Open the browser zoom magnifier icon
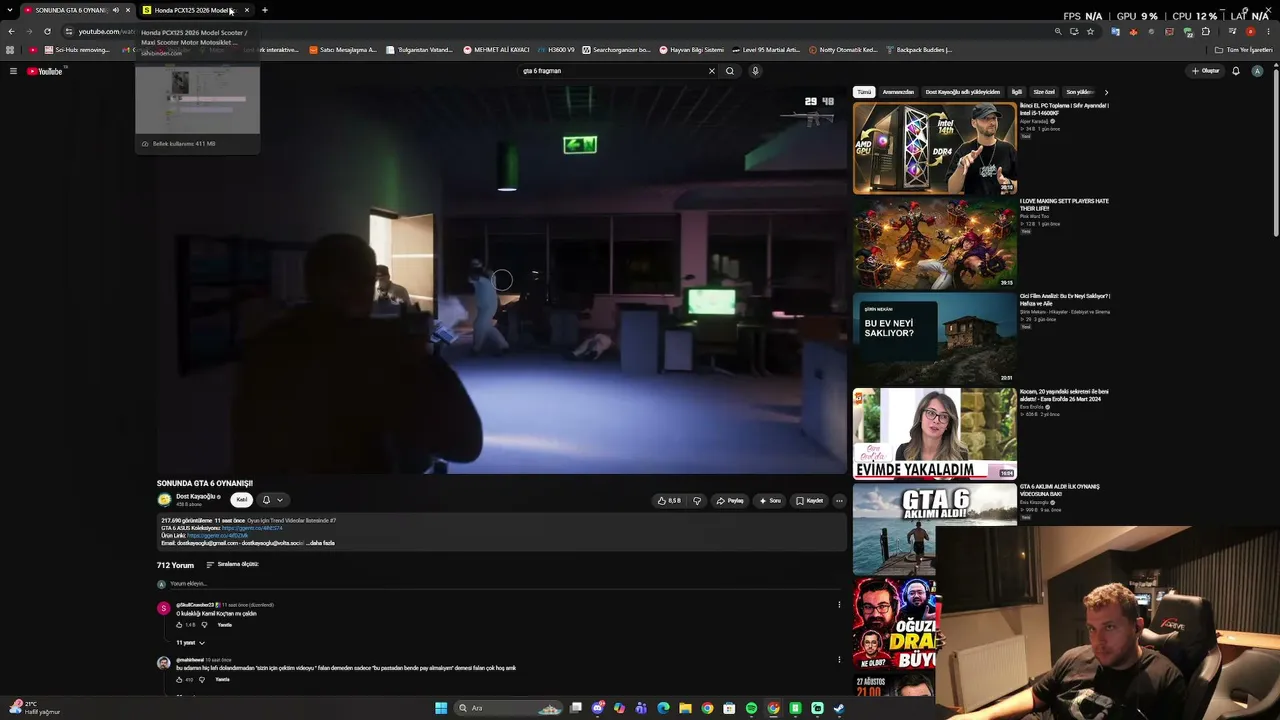Screen dimensions: 1280x720 (x=1058, y=31)
